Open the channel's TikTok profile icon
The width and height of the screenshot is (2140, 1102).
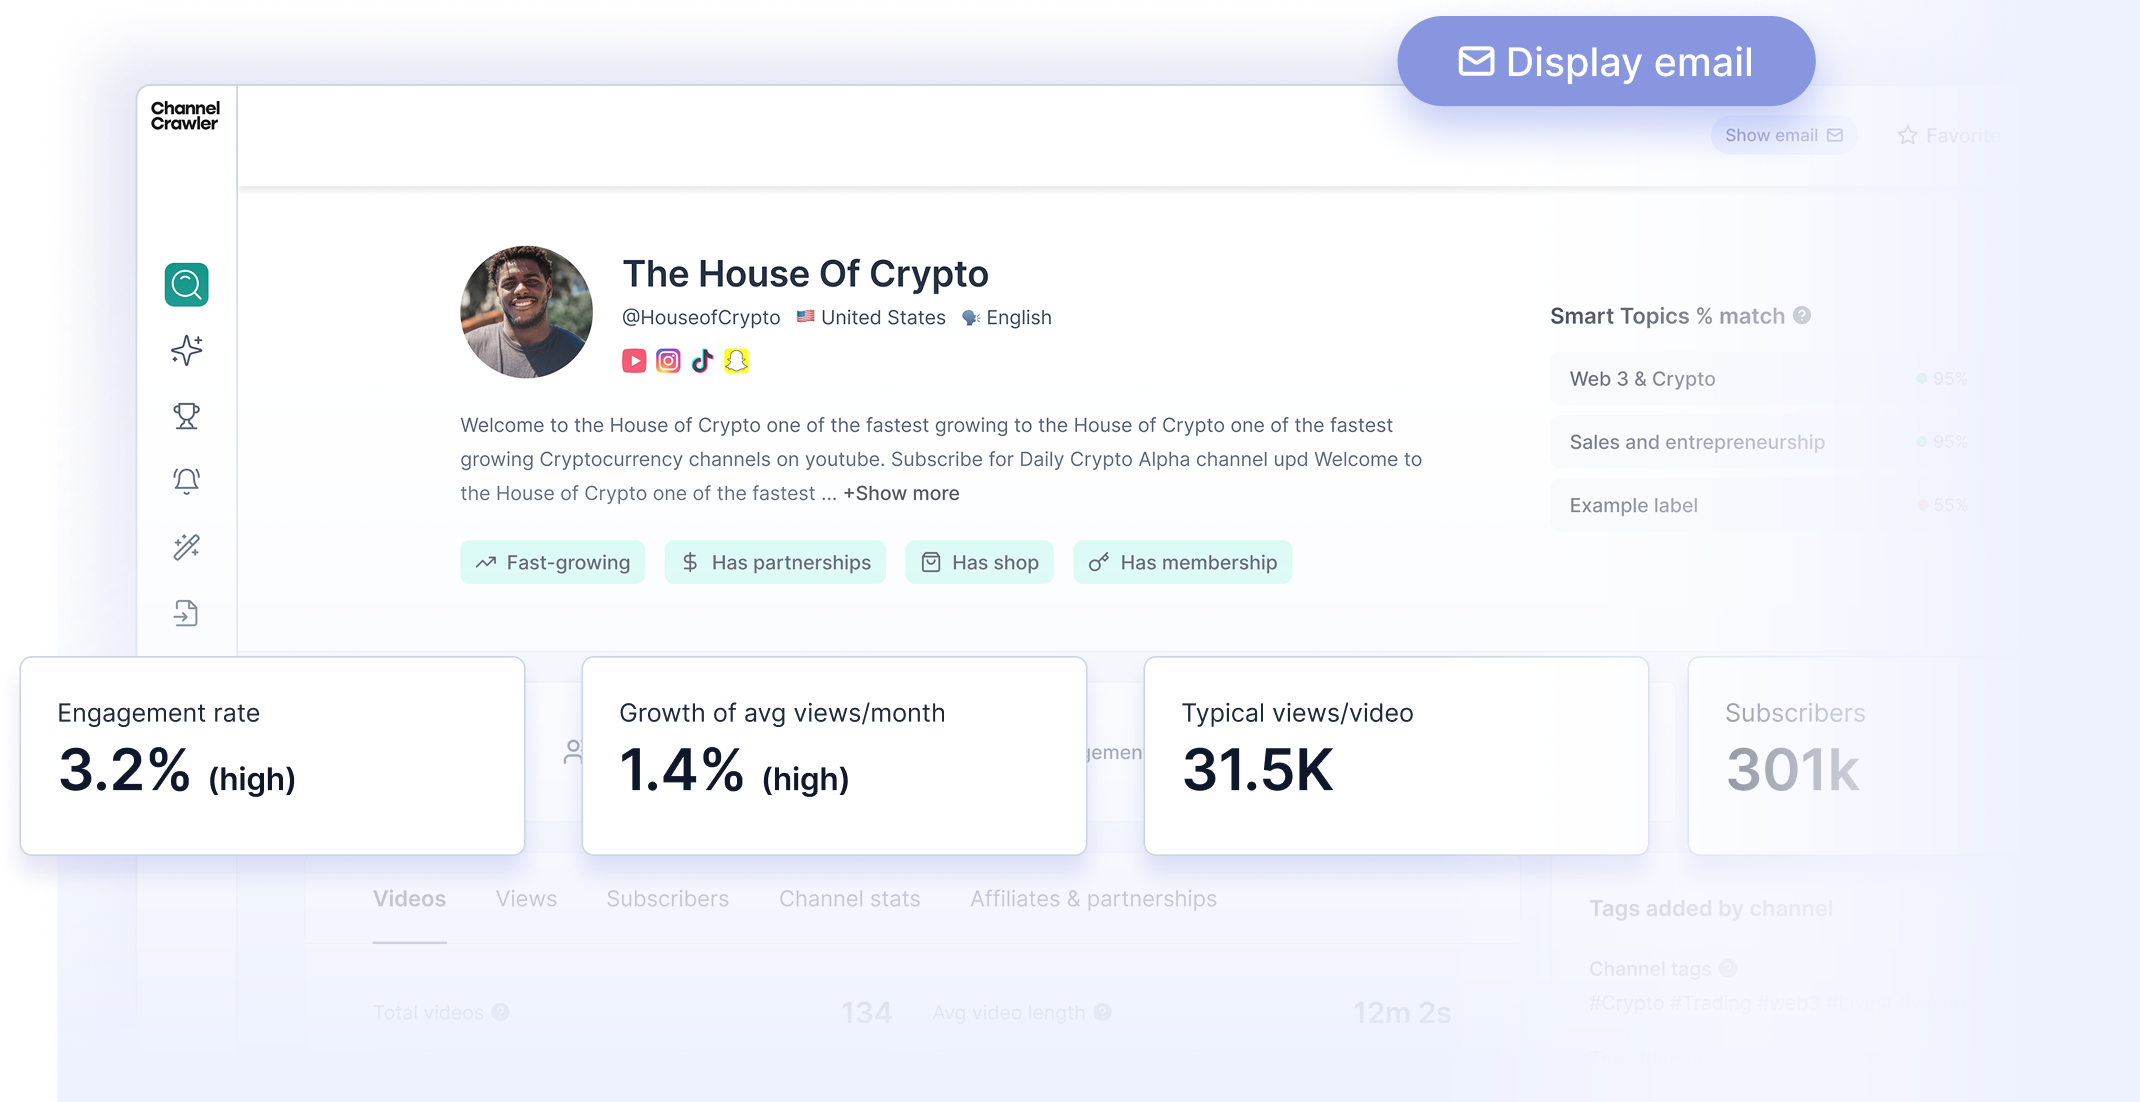(x=702, y=361)
